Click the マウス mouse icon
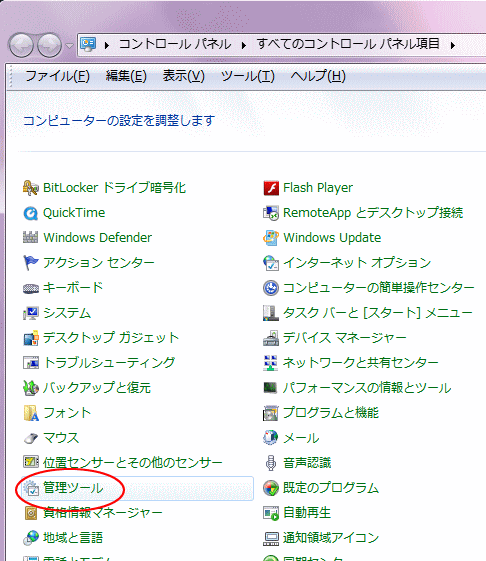 [x=30, y=438]
